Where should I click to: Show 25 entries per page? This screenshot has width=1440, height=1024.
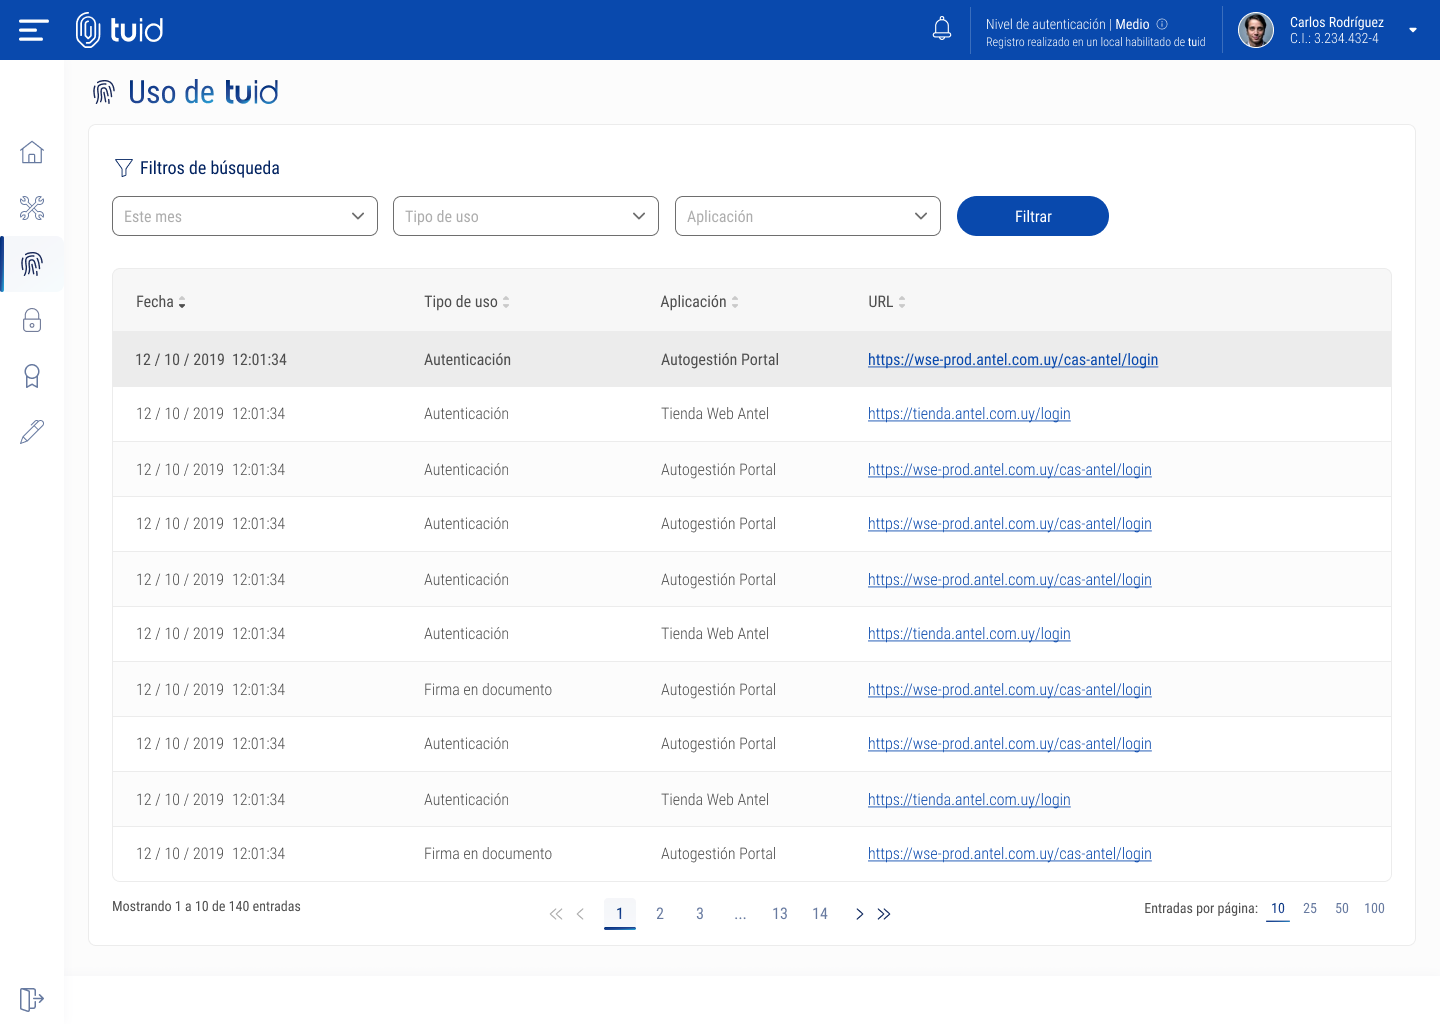tap(1310, 908)
